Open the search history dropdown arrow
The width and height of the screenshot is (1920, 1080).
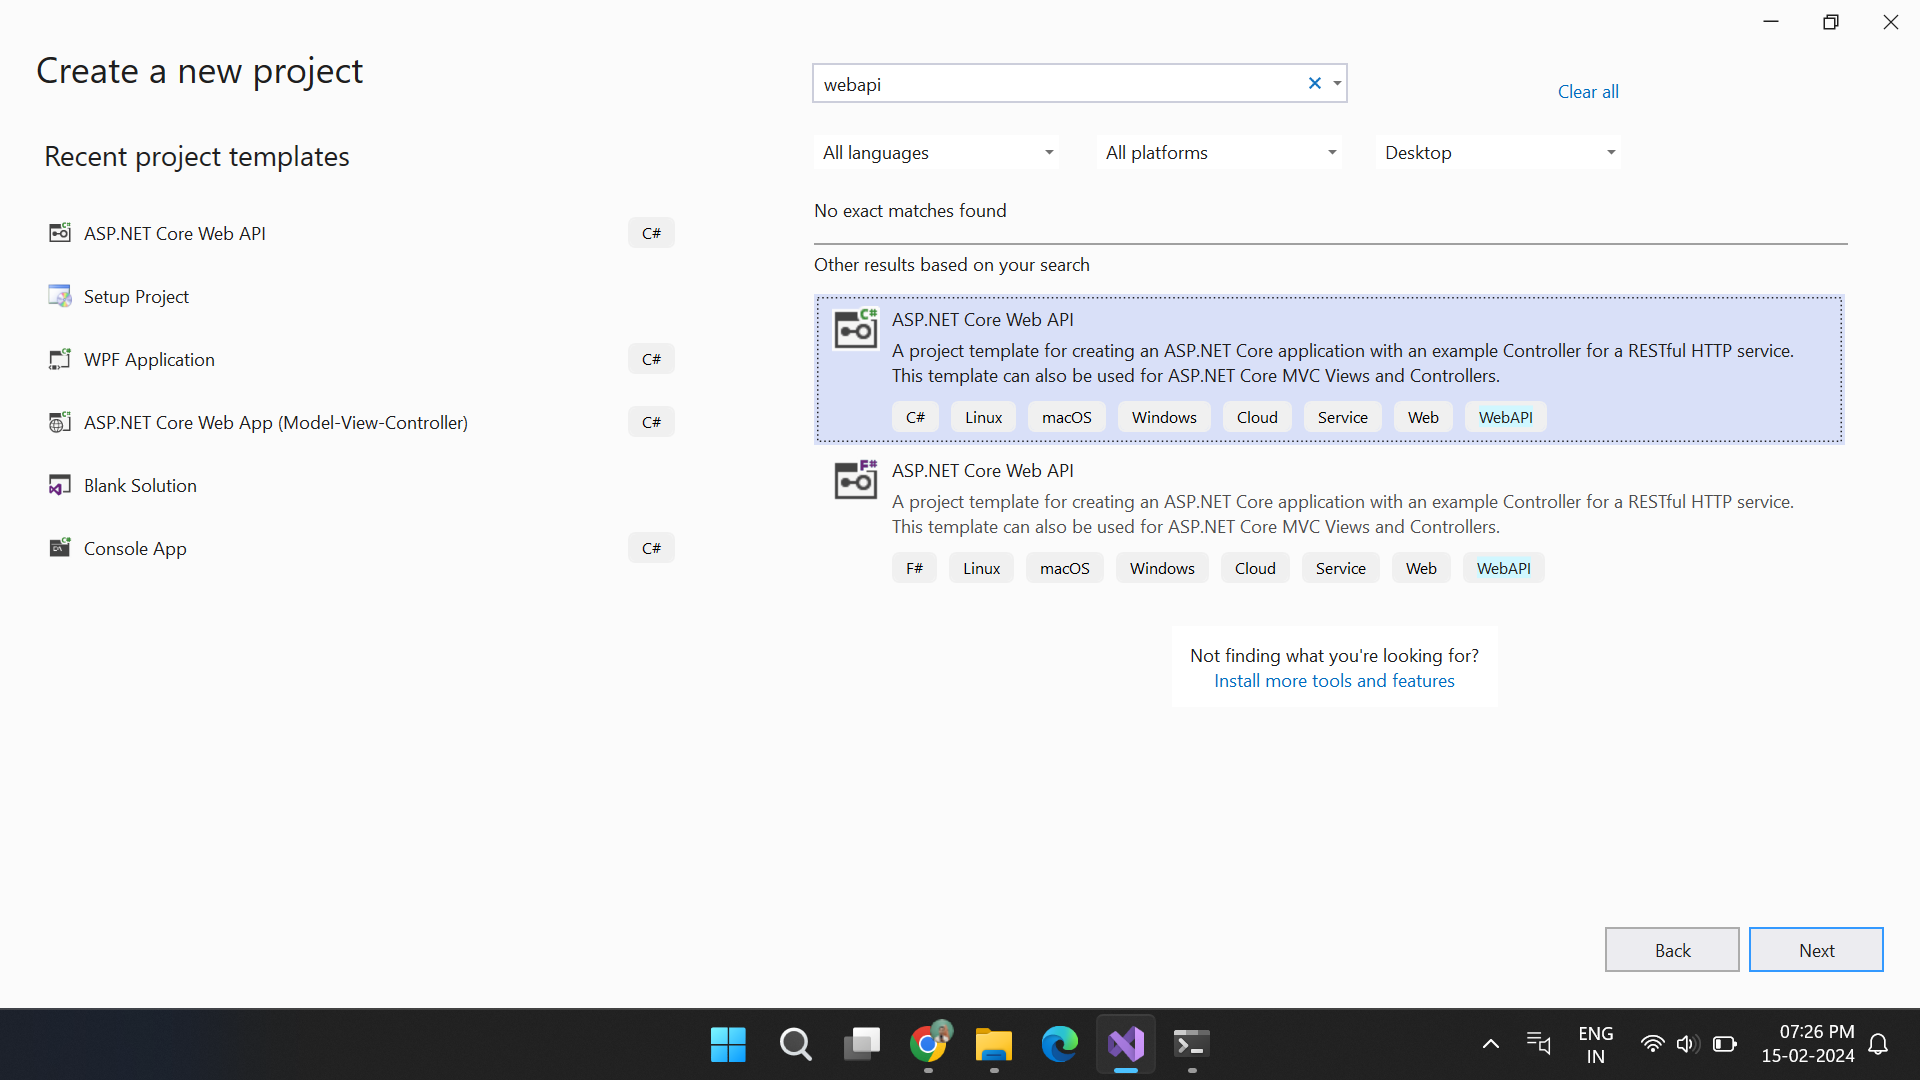click(1337, 84)
